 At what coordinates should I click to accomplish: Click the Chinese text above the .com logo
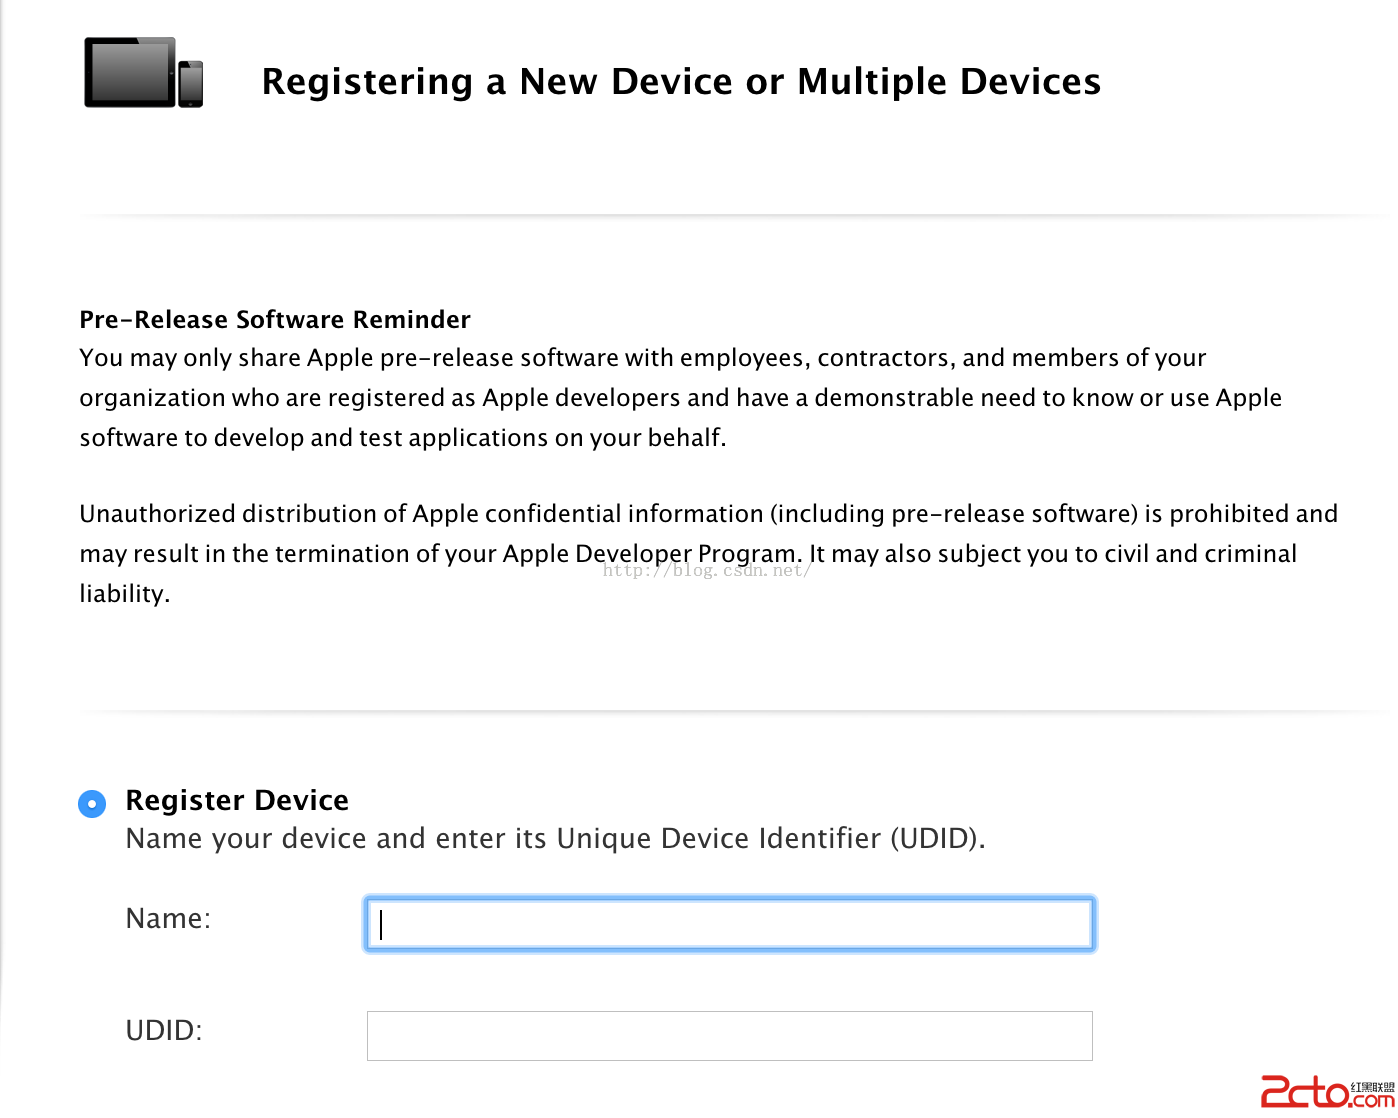coord(1372,1087)
